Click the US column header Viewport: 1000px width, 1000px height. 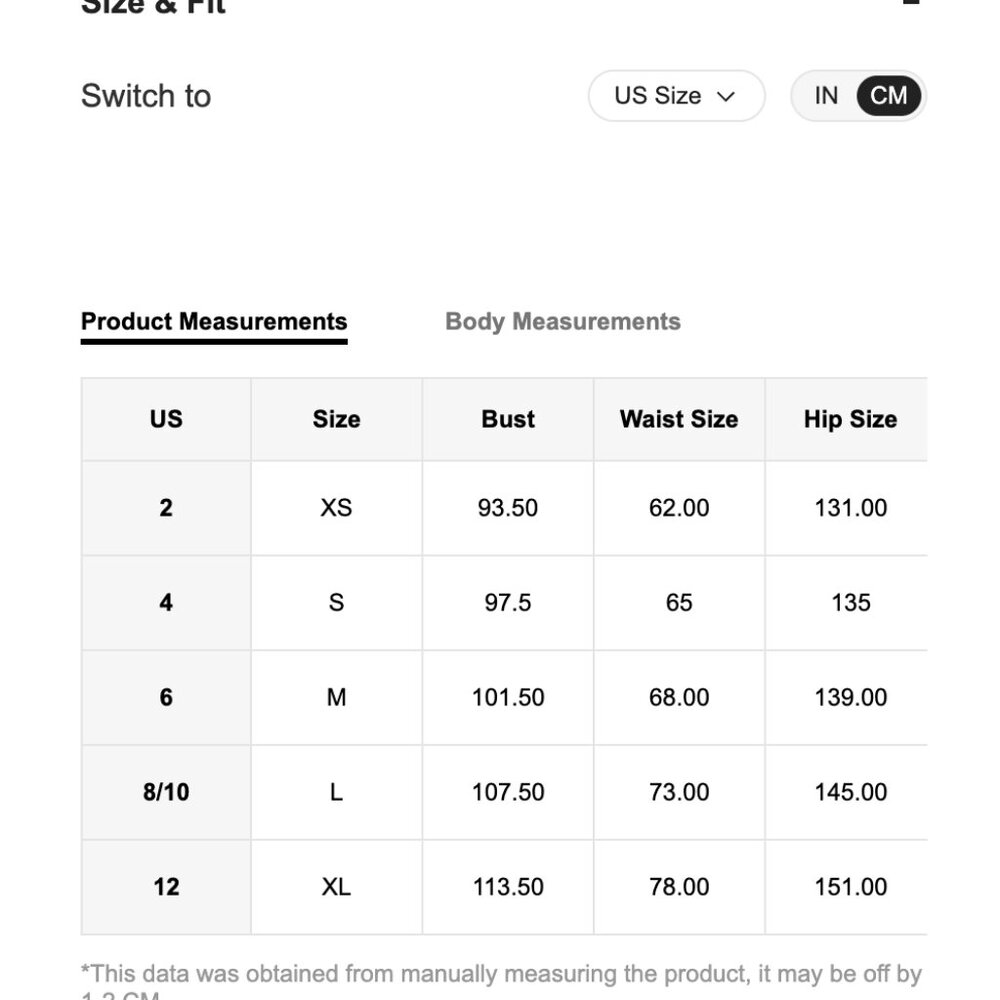[166, 419]
